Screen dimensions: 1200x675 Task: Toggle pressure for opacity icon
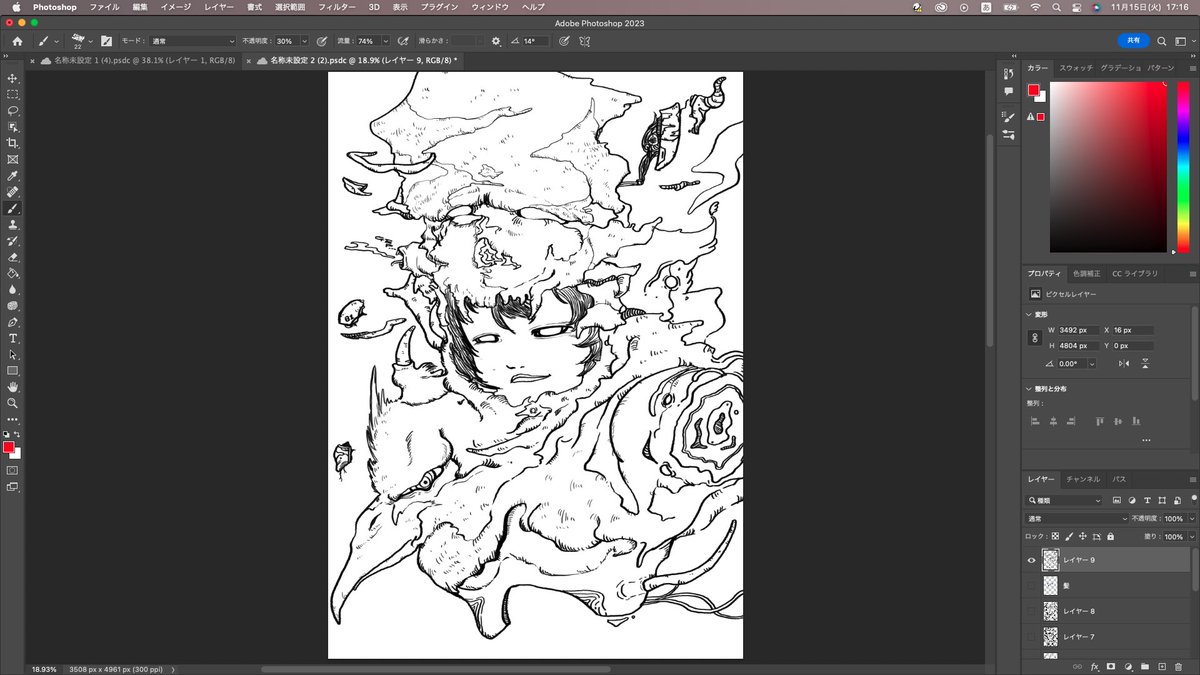click(321, 41)
